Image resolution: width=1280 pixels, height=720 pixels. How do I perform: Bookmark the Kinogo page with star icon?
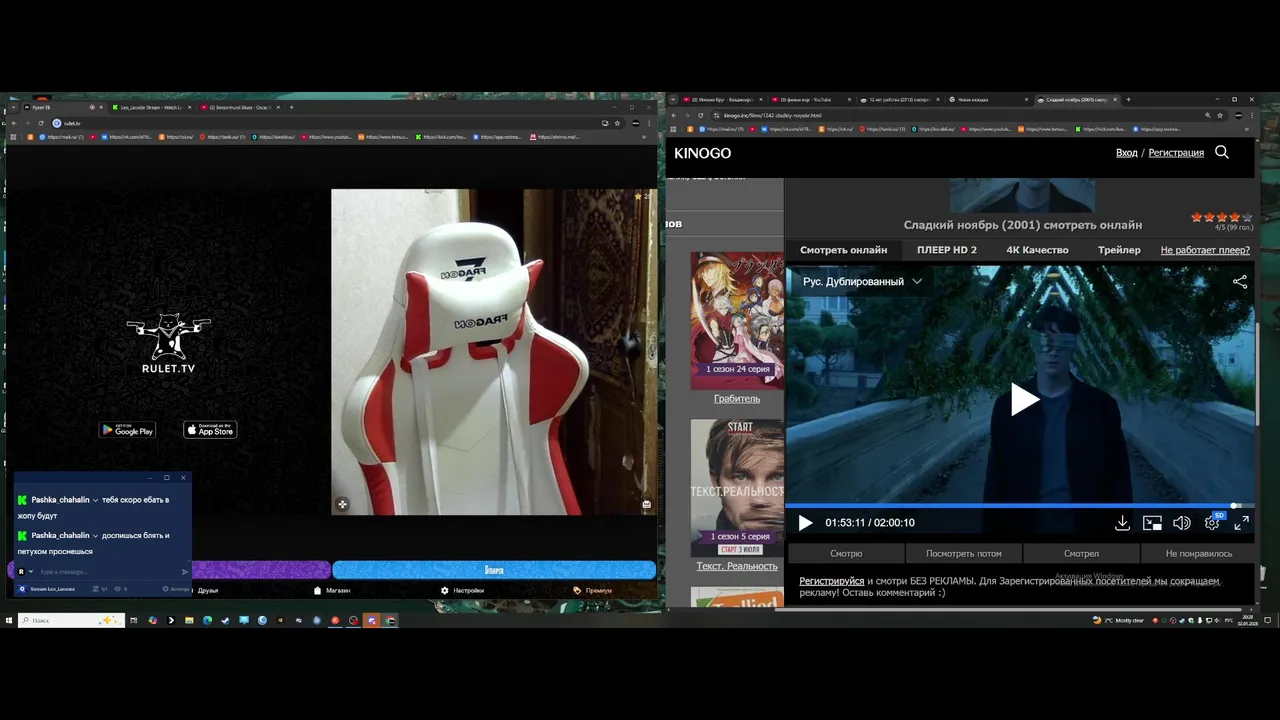1220,115
